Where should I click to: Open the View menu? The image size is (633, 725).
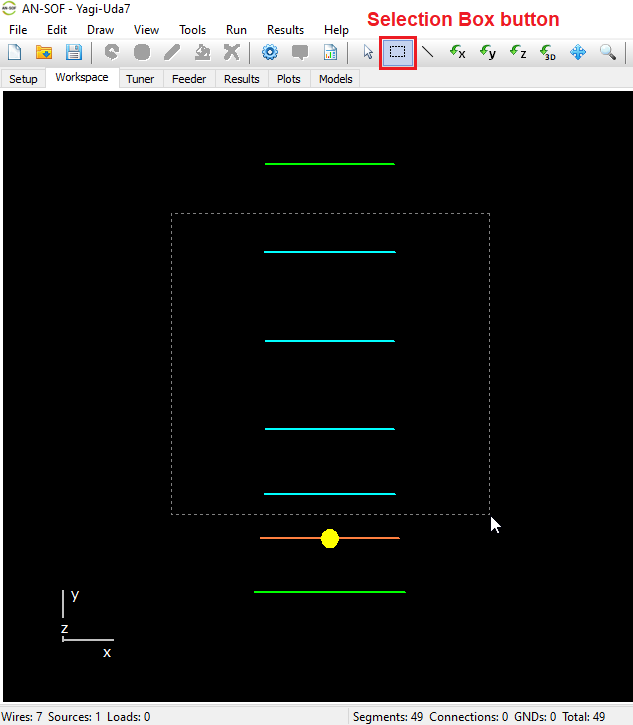pos(146,30)
